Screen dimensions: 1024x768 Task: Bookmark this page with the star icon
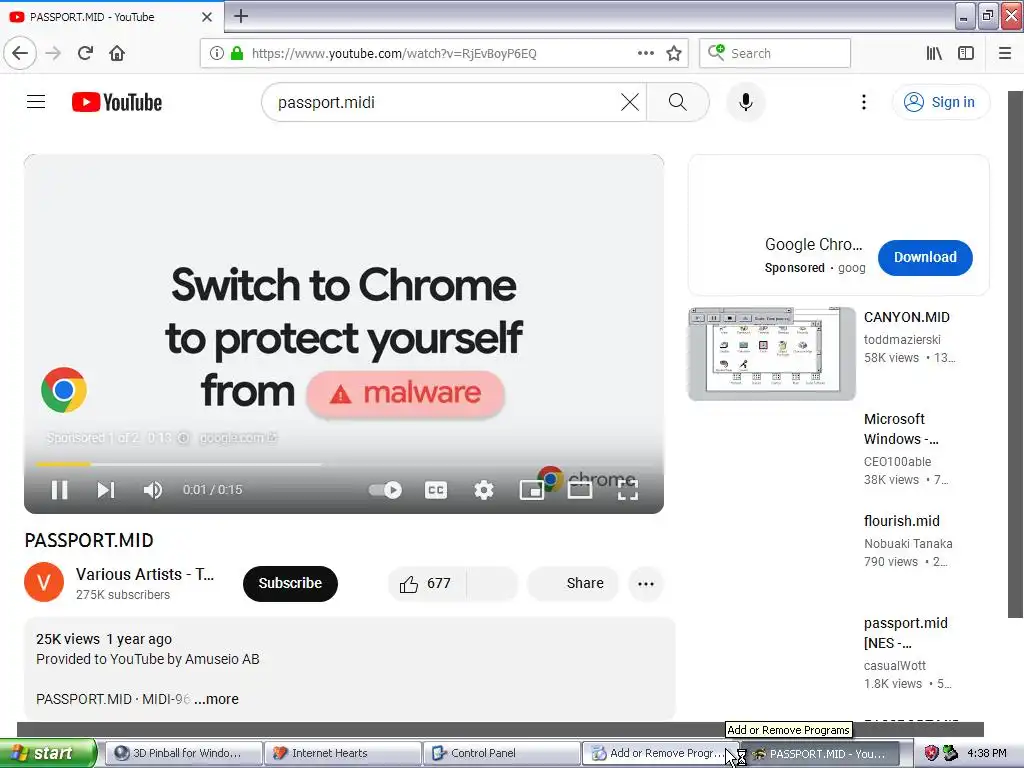674,53
